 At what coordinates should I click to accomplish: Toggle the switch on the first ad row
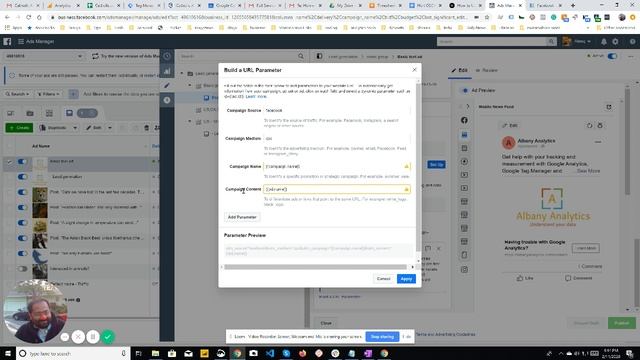click(22, 162)
